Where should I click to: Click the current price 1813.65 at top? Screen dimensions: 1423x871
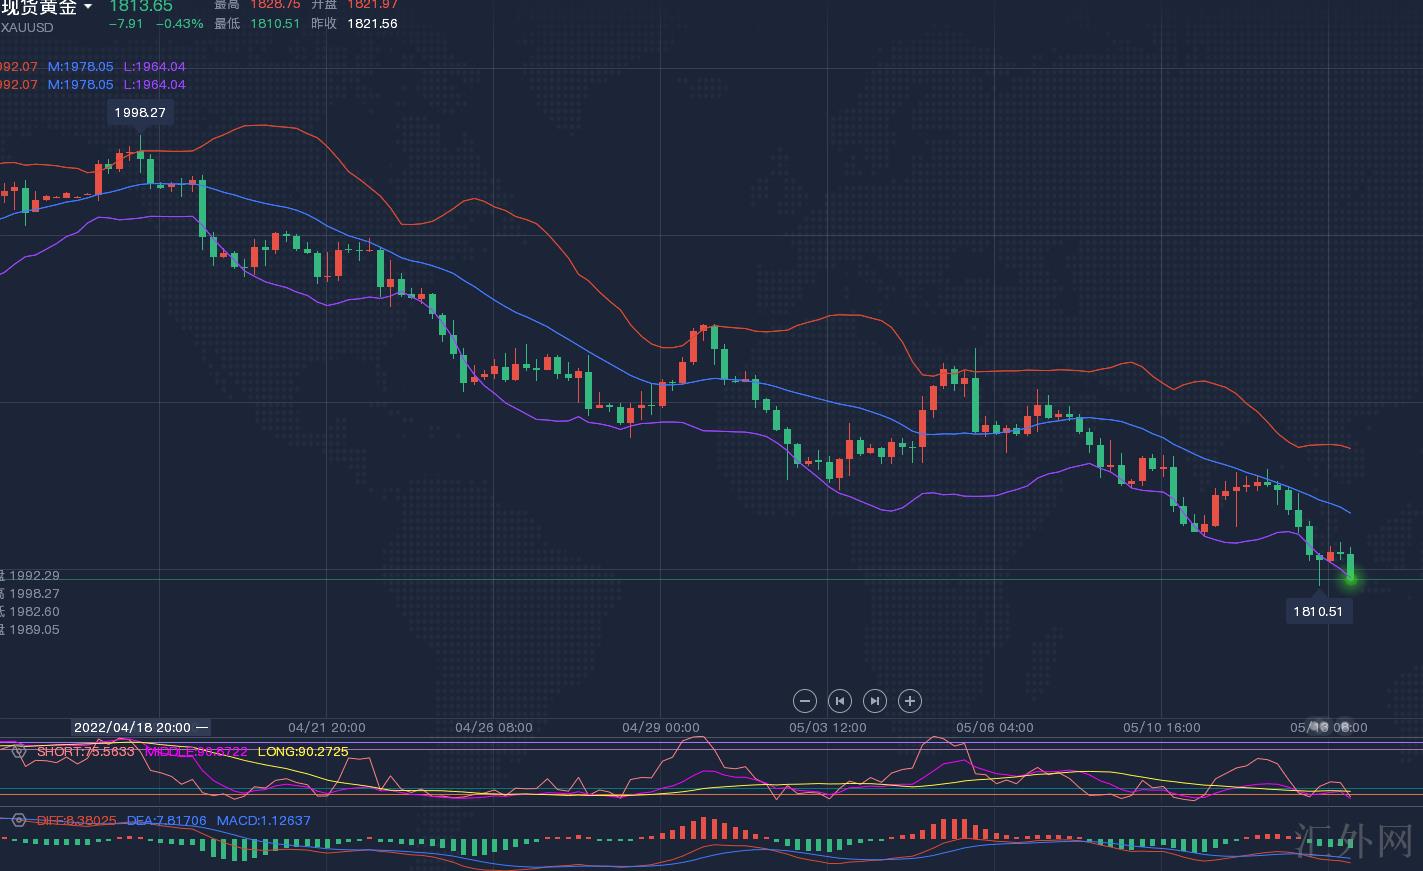pyautogui.click(x=140, y=7)
